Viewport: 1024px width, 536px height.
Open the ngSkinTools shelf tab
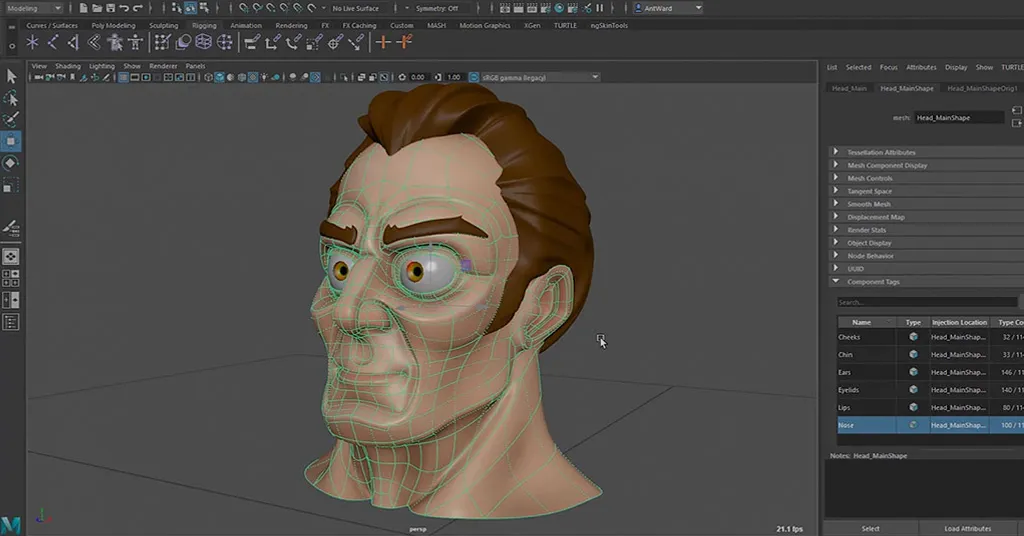[609, 25]
